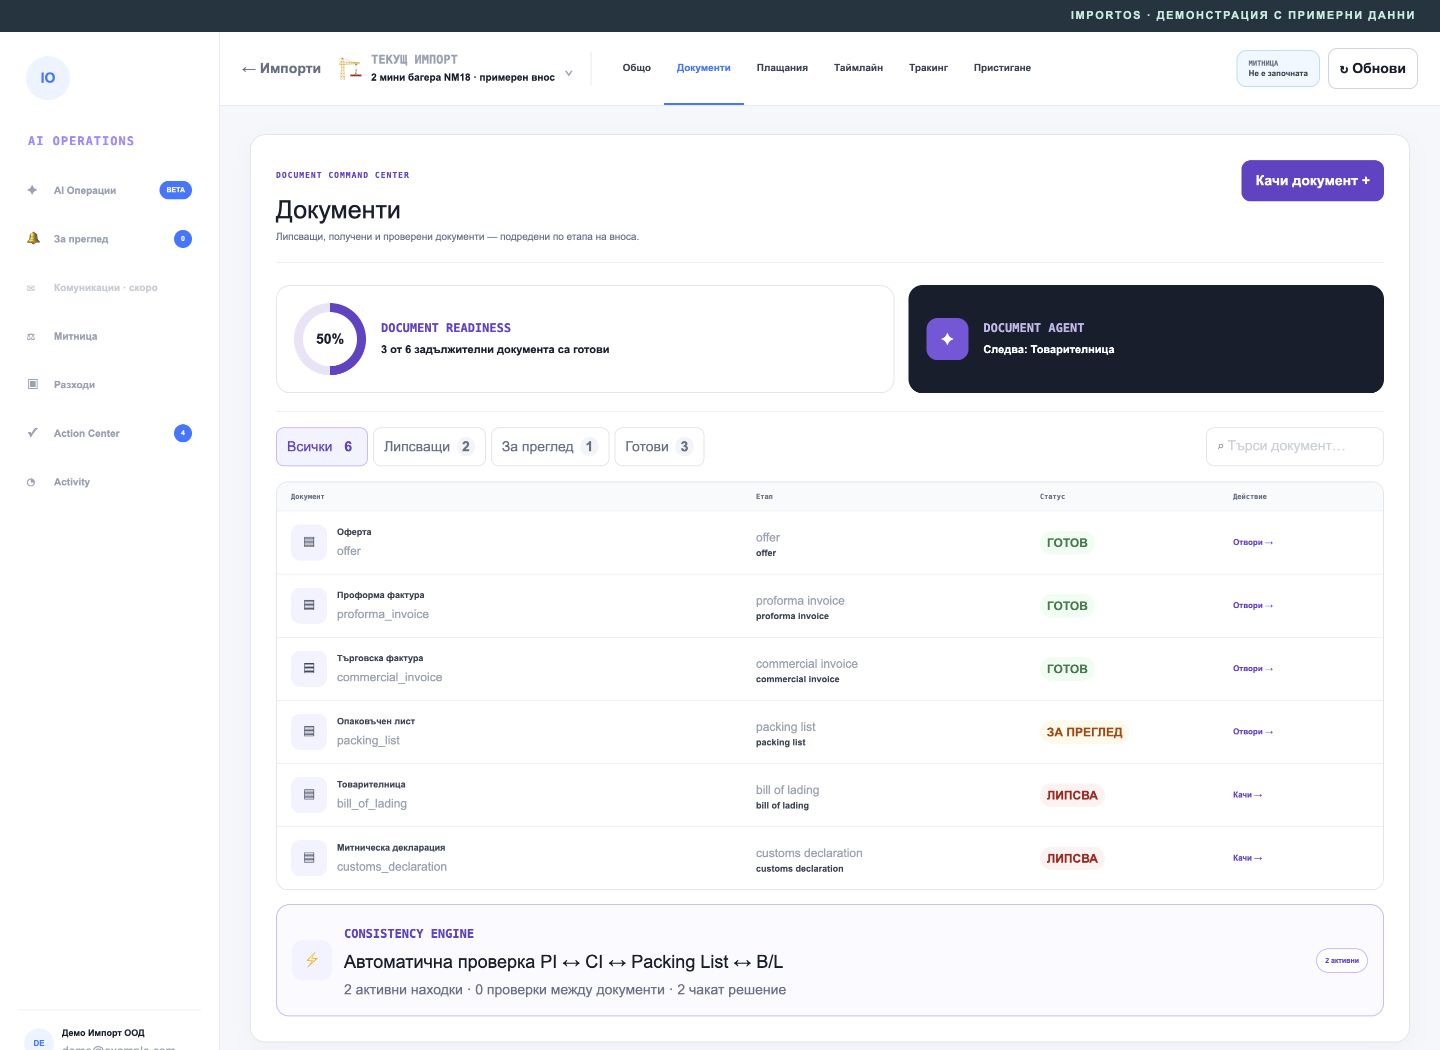Click Отвори link for Опаковъчен лист

pos(1252,732)
